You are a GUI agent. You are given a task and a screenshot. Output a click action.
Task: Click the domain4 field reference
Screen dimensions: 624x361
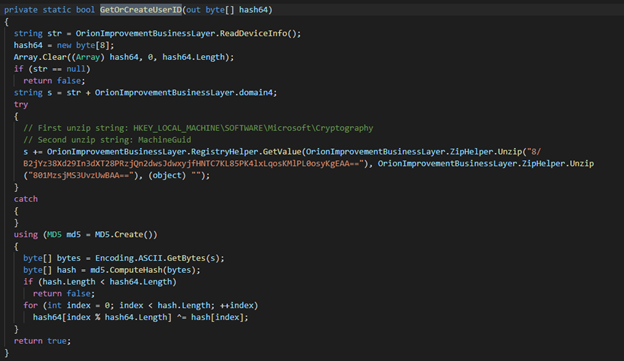(255, 93)
